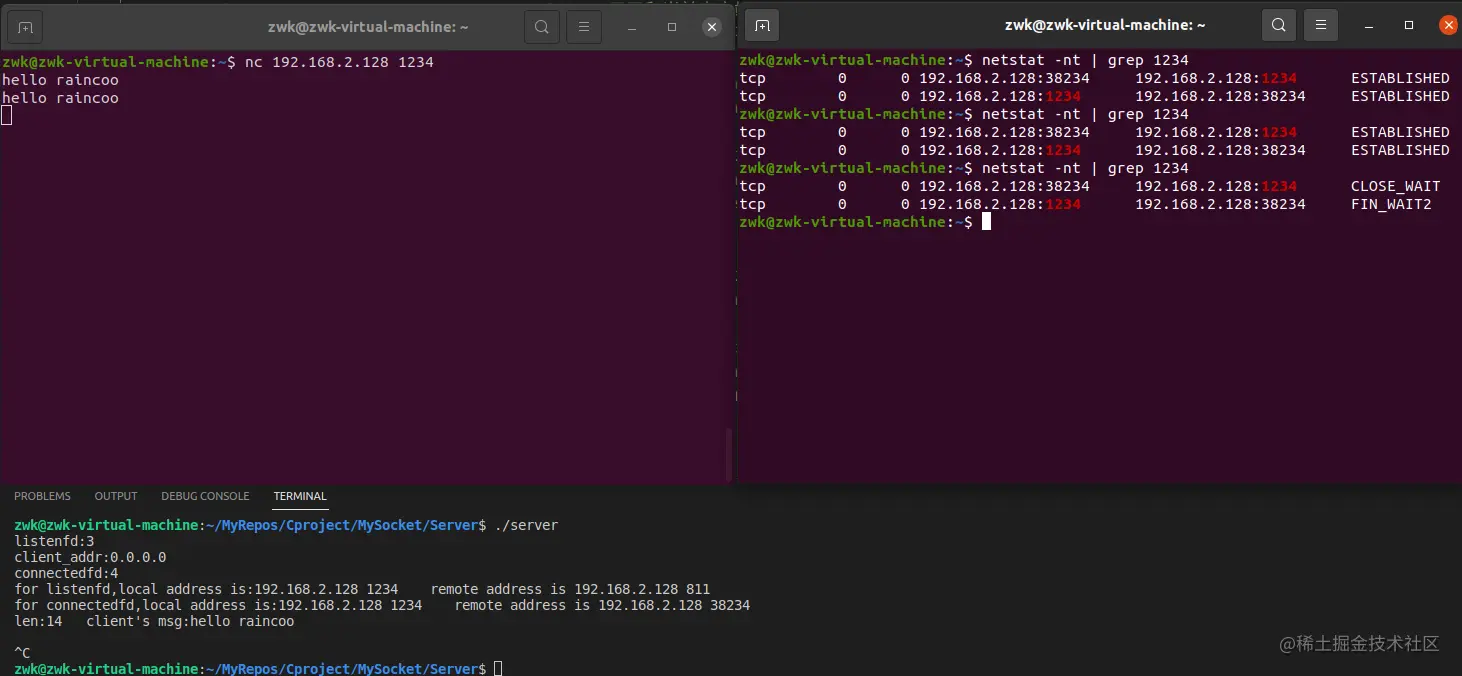
Task: Click the 'client_addr:0.0.0.0' output line
Action: point(90,557)
